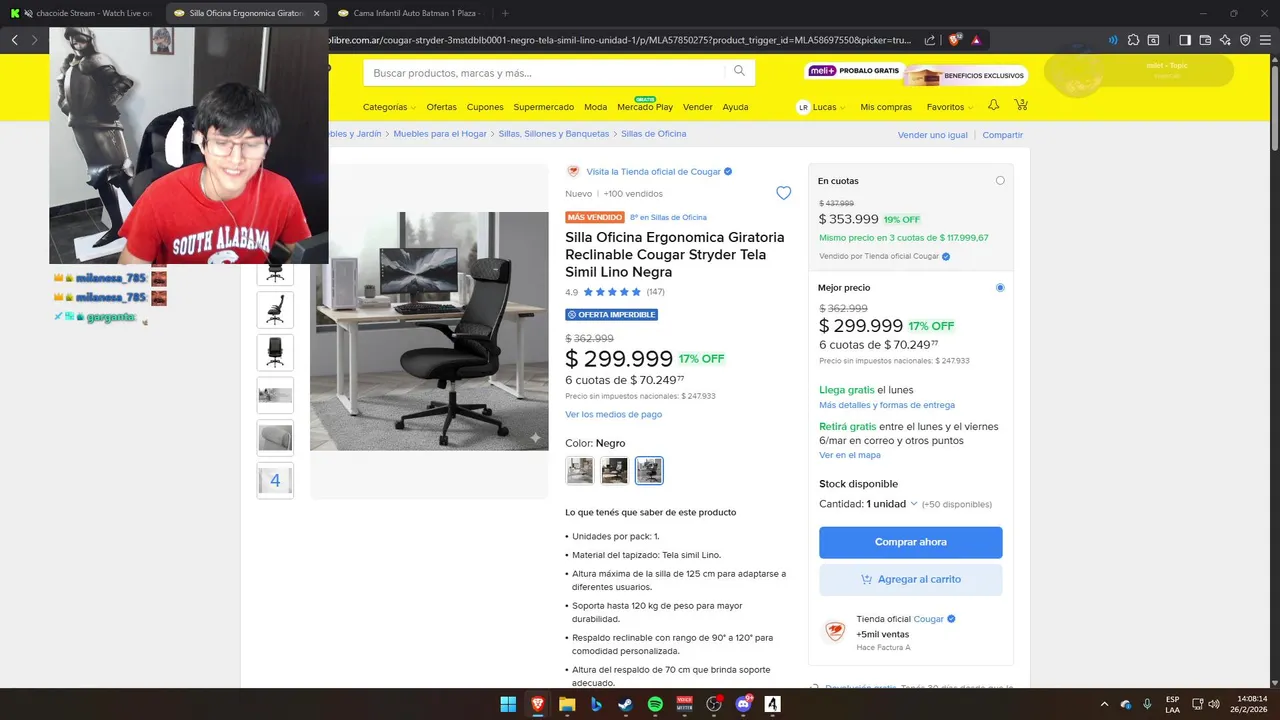Open the shopping cart icon

(x=1021, y=105)
